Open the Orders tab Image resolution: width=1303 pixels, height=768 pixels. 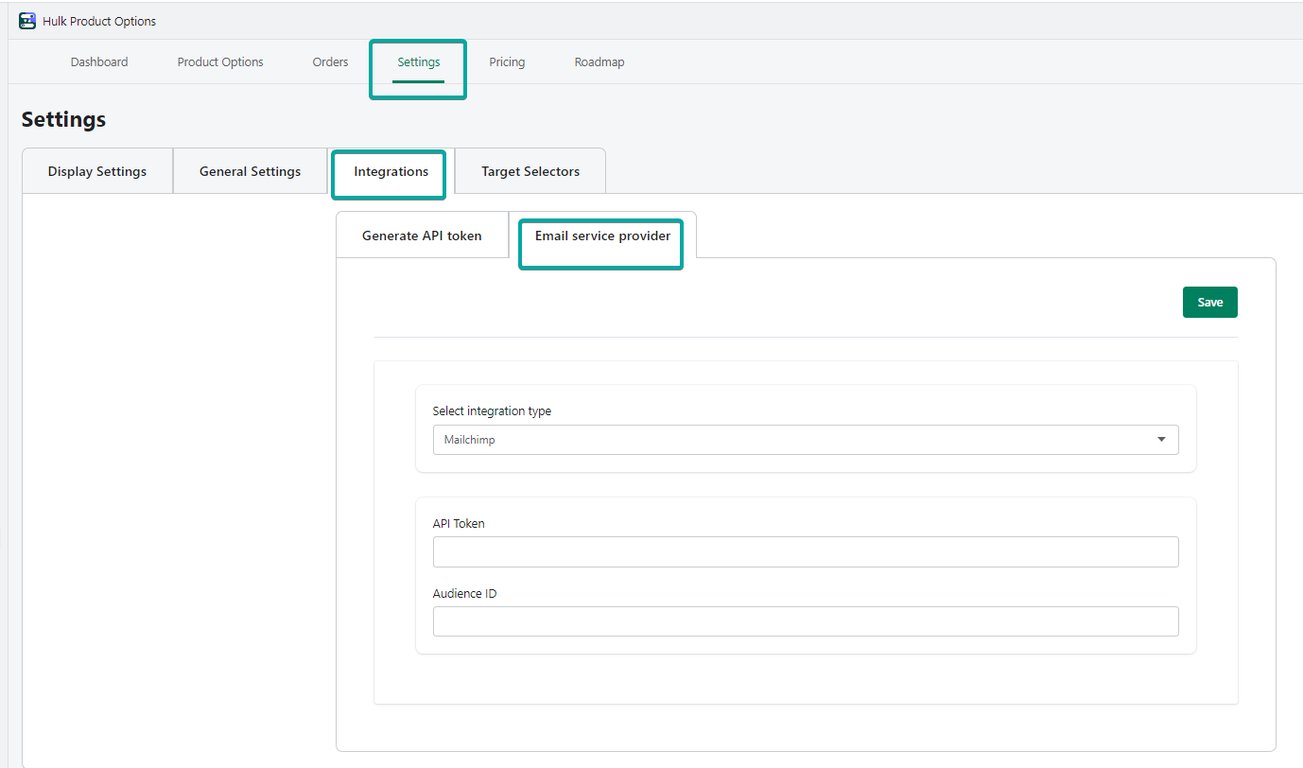tap(330, 62)
